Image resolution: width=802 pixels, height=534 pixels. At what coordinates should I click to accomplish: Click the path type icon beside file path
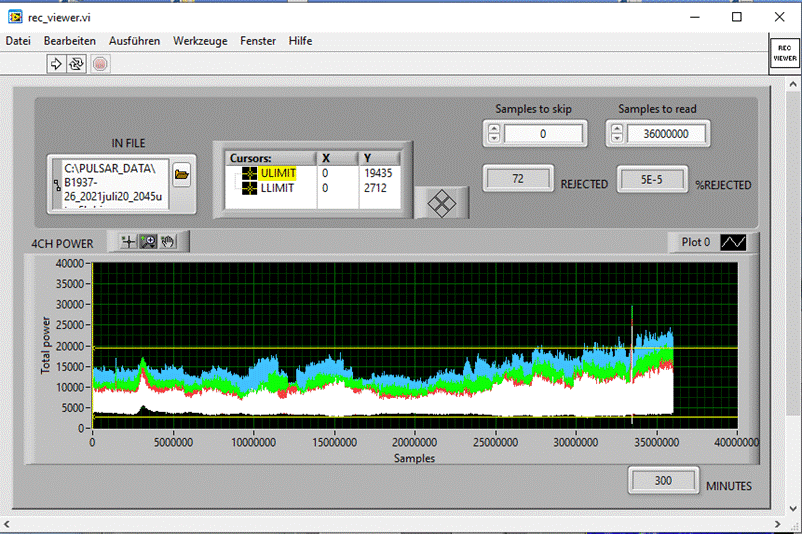point(57,186)
